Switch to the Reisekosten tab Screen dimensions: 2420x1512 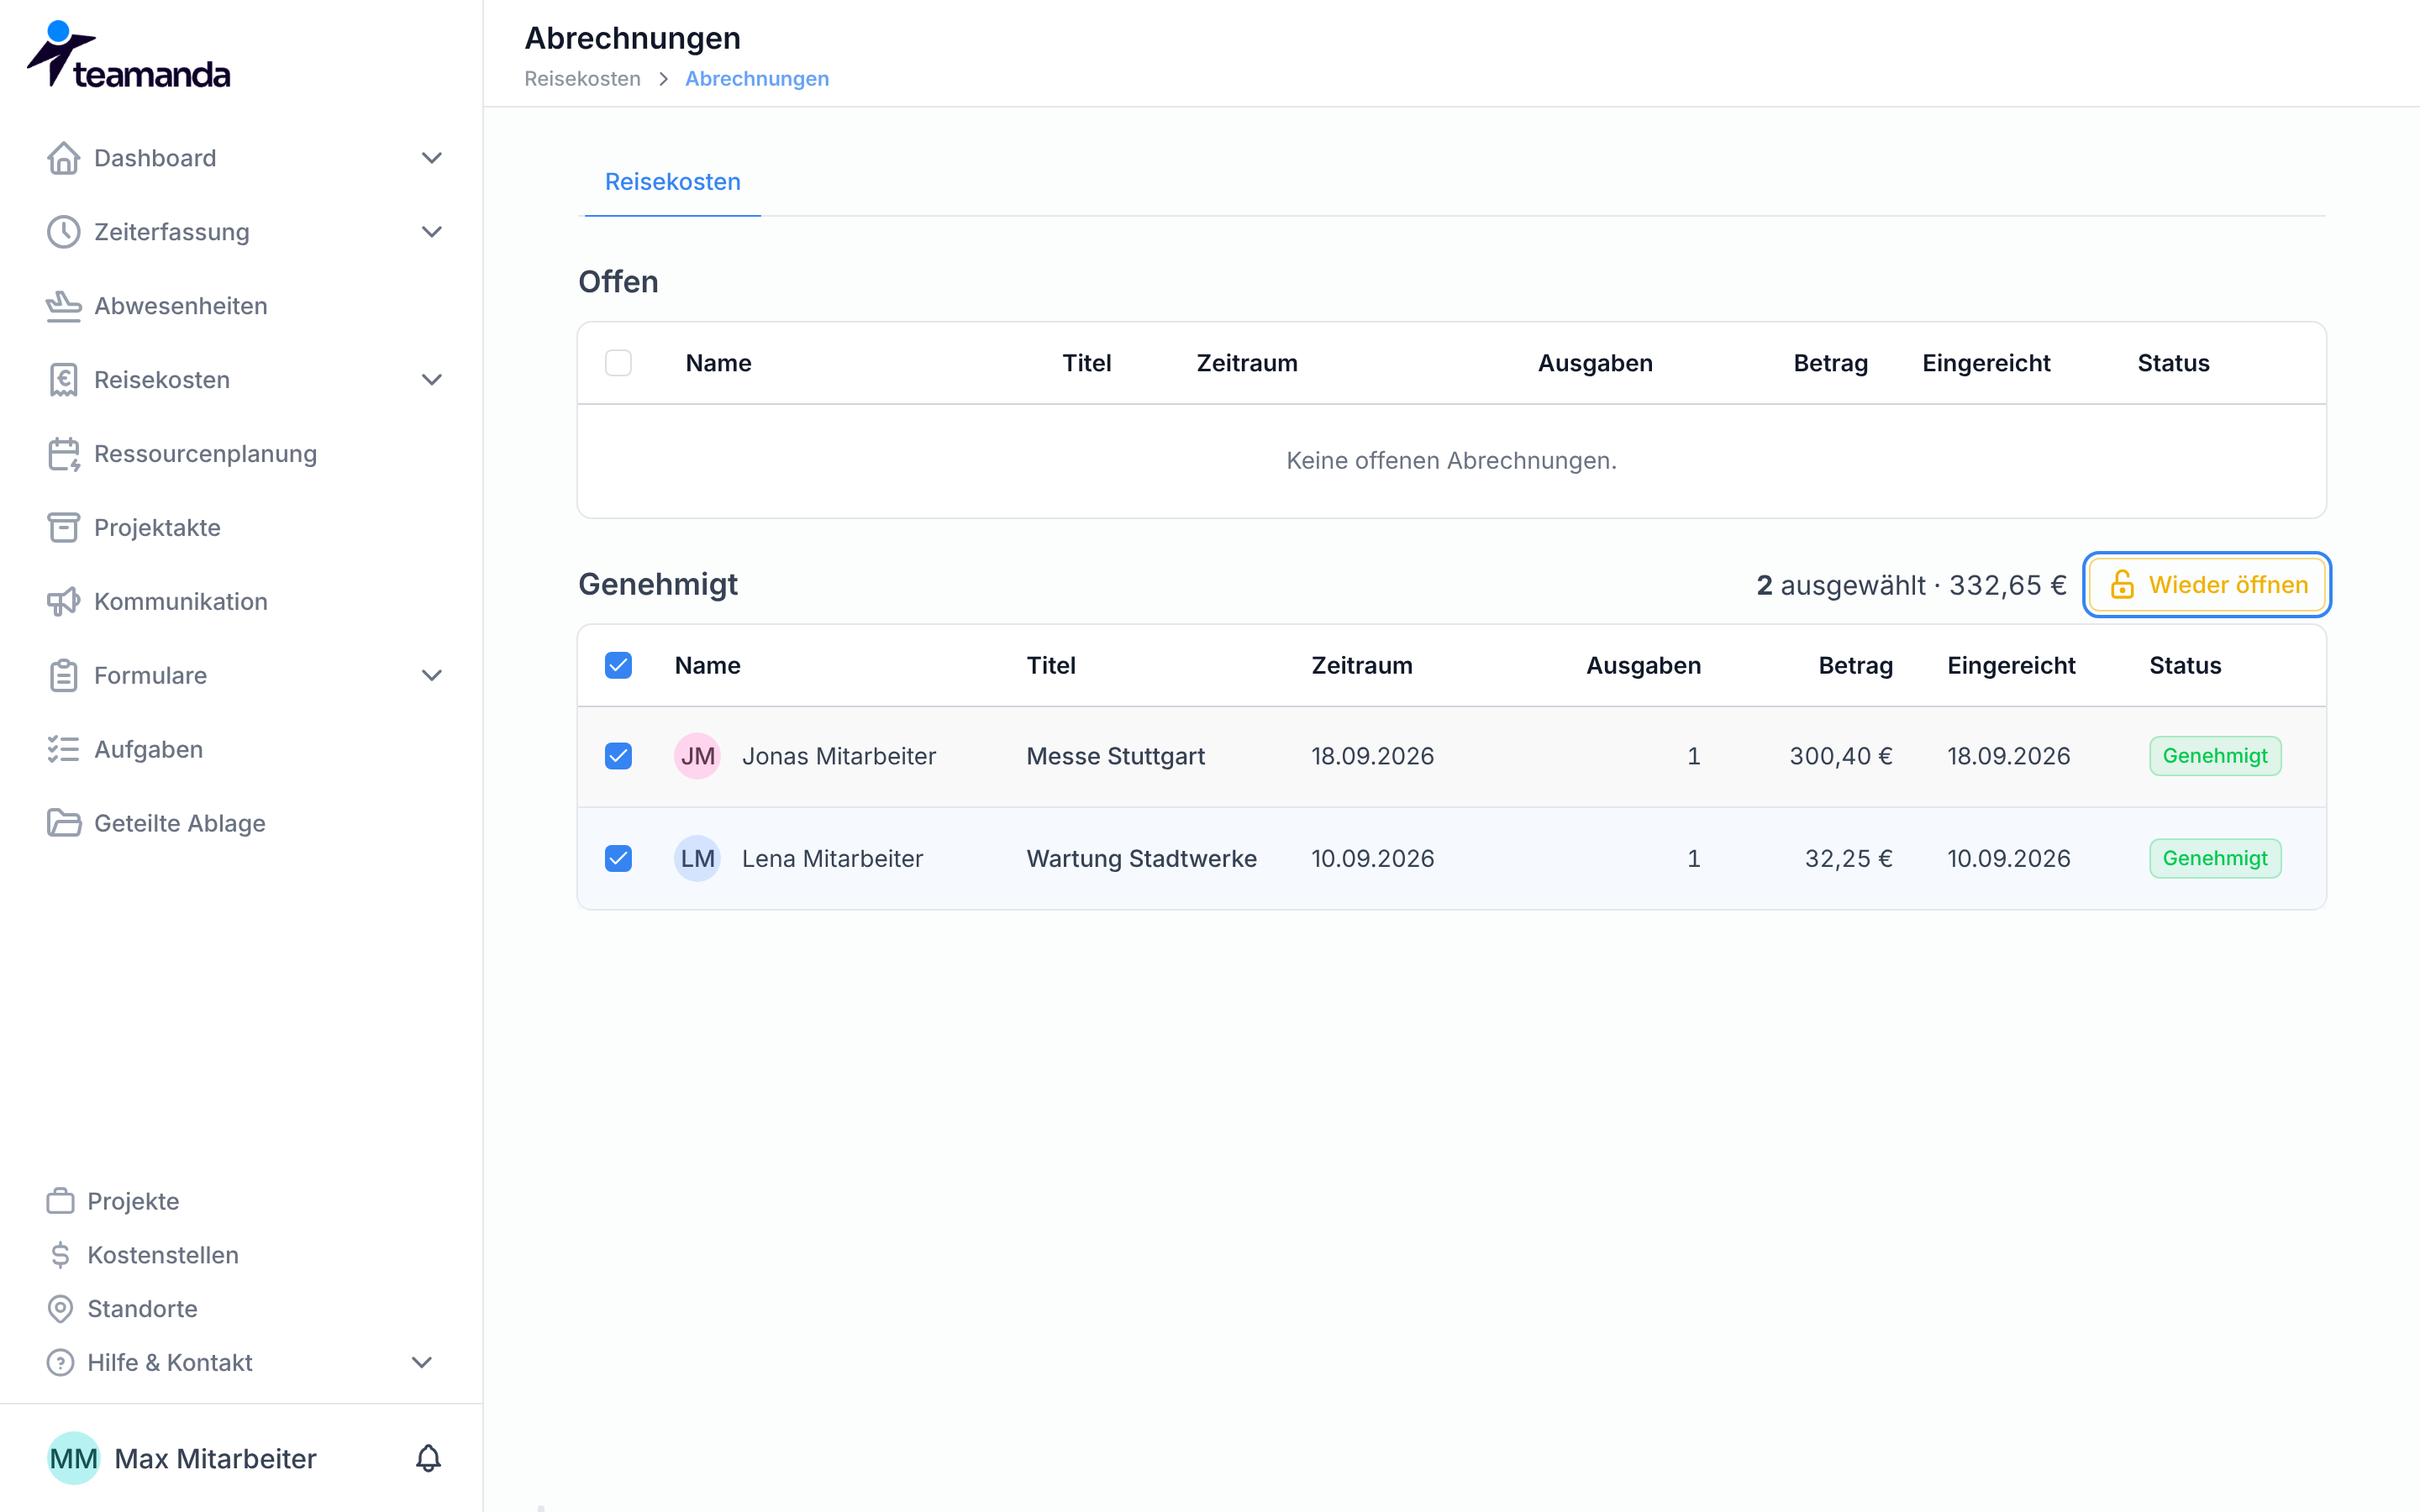click(672, 182)
